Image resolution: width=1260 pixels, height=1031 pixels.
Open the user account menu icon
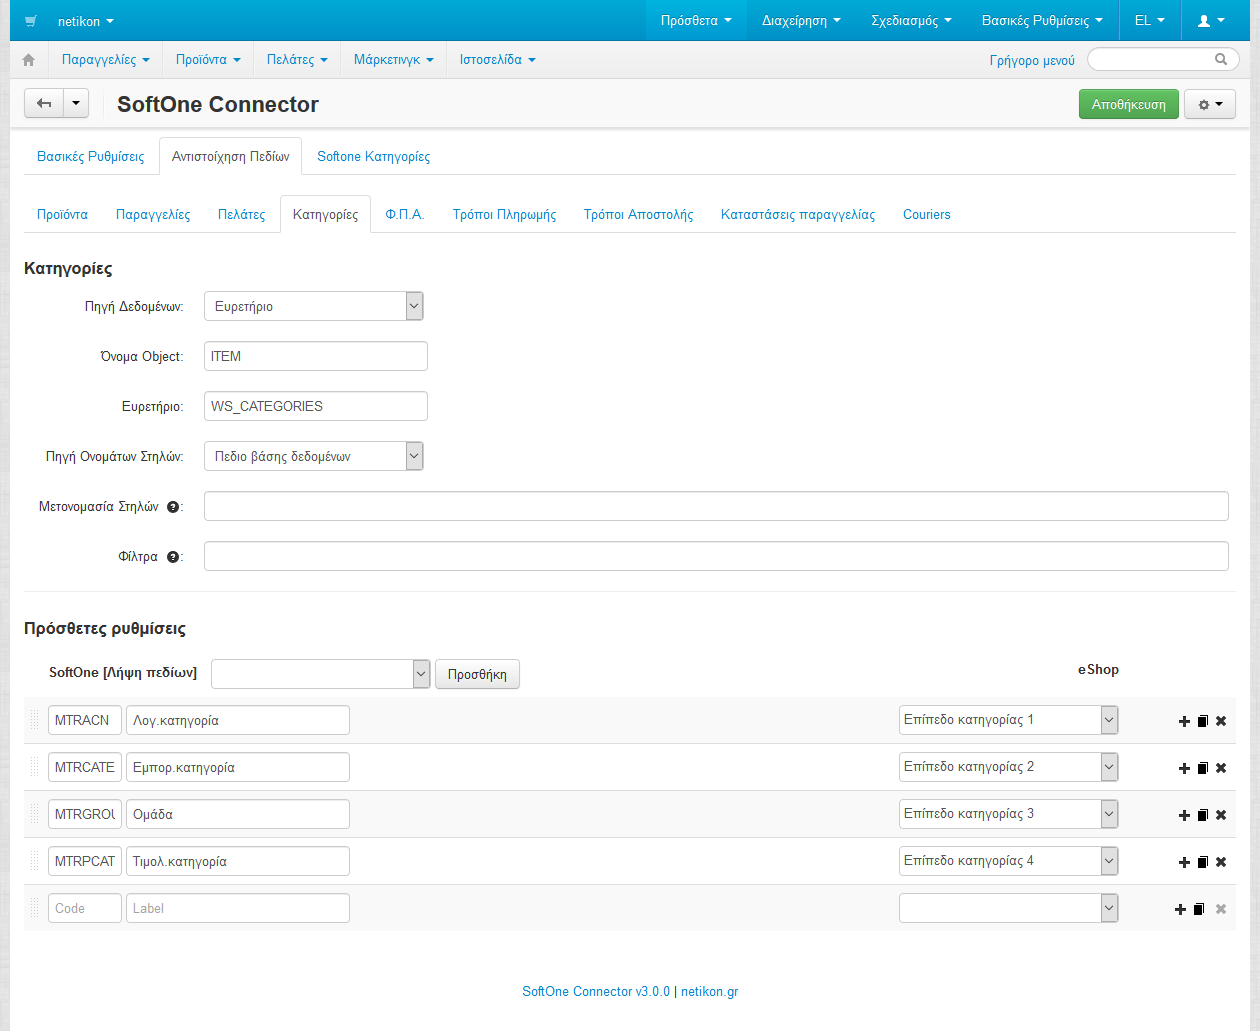1210,21
